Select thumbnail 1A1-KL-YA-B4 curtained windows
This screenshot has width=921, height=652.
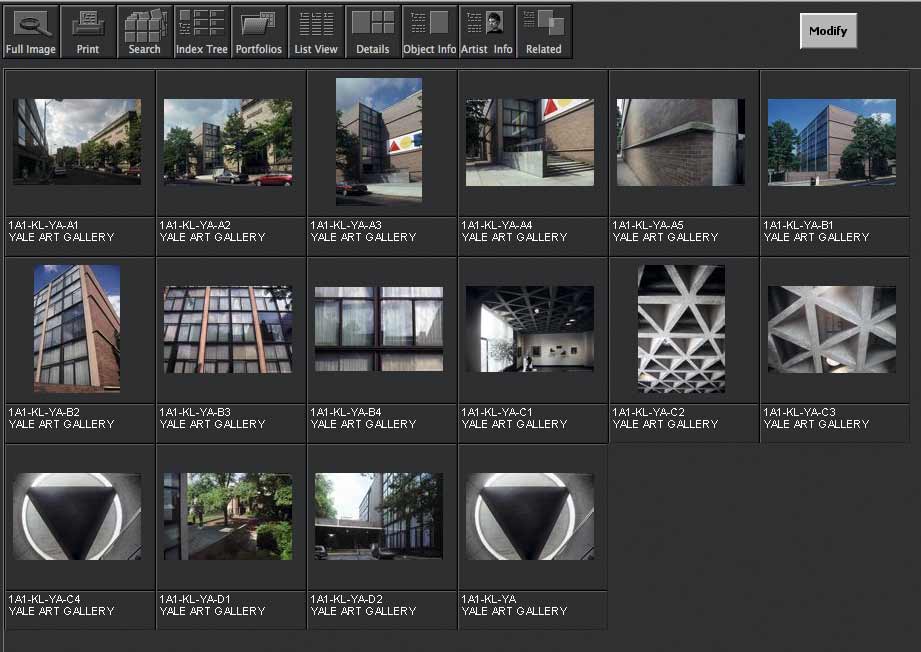coord(379,329)
